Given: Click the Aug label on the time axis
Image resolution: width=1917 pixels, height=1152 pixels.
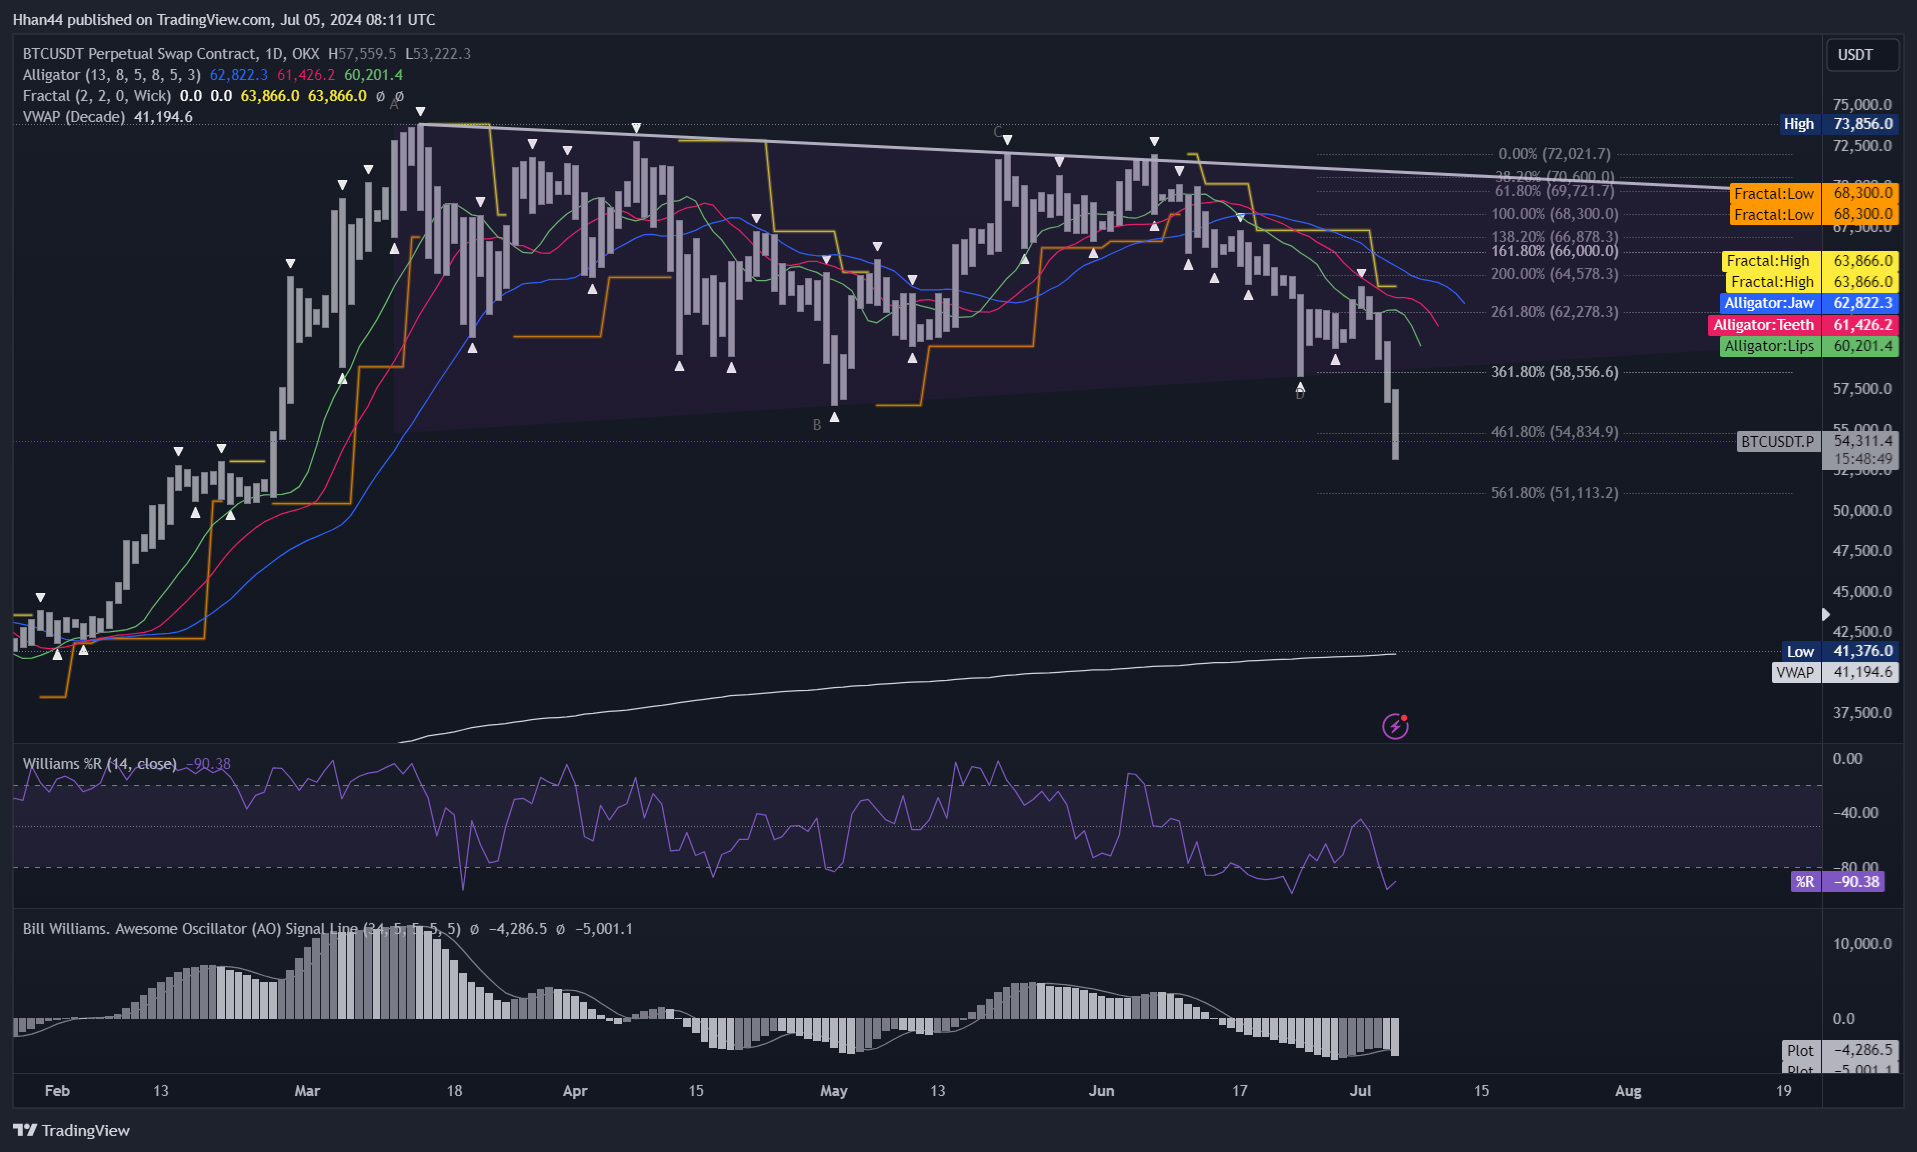Looking at the screenshot, I should tap(1628, 1091).
